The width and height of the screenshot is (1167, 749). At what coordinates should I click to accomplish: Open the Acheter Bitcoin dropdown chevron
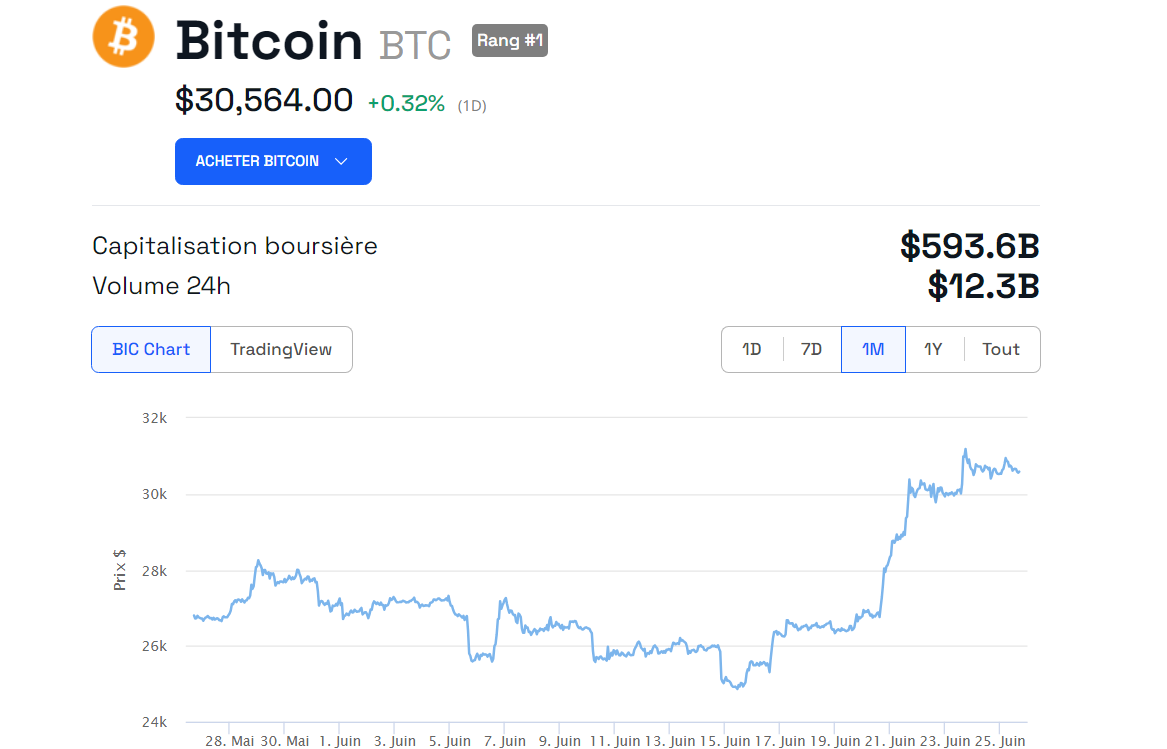(x=341, y=162)
